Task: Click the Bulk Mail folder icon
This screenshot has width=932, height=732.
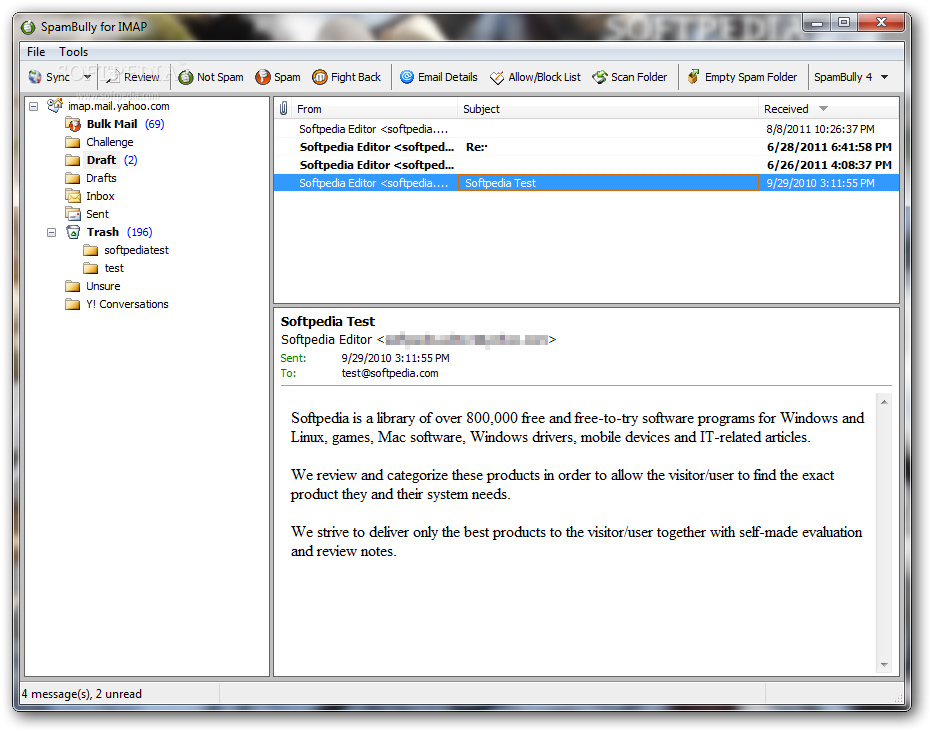Action: click(x=73, y=124)
